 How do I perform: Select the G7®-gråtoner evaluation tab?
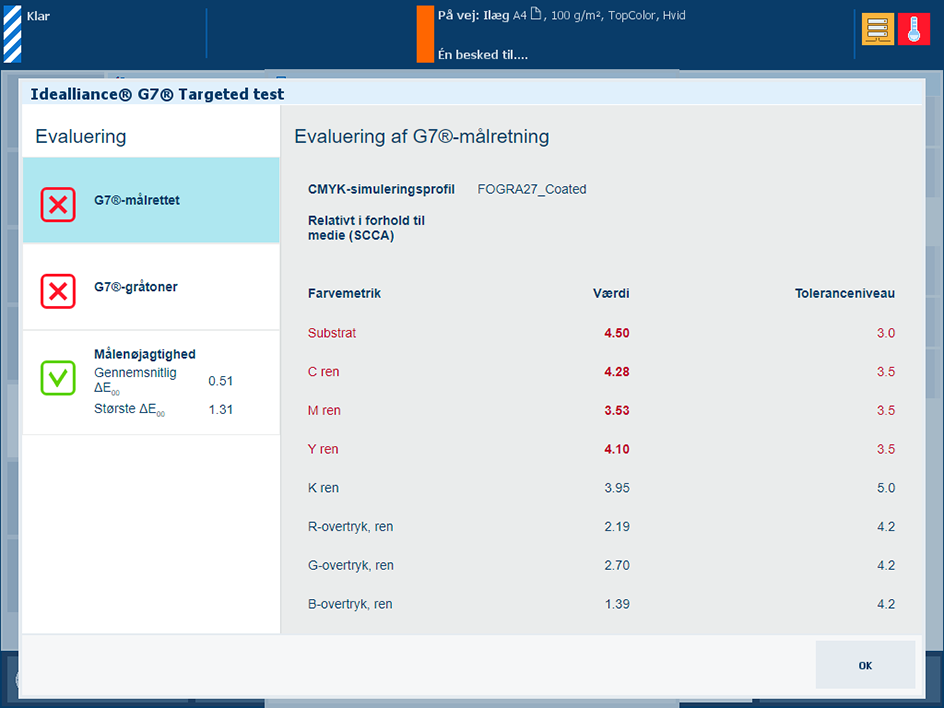click(151, 287)
